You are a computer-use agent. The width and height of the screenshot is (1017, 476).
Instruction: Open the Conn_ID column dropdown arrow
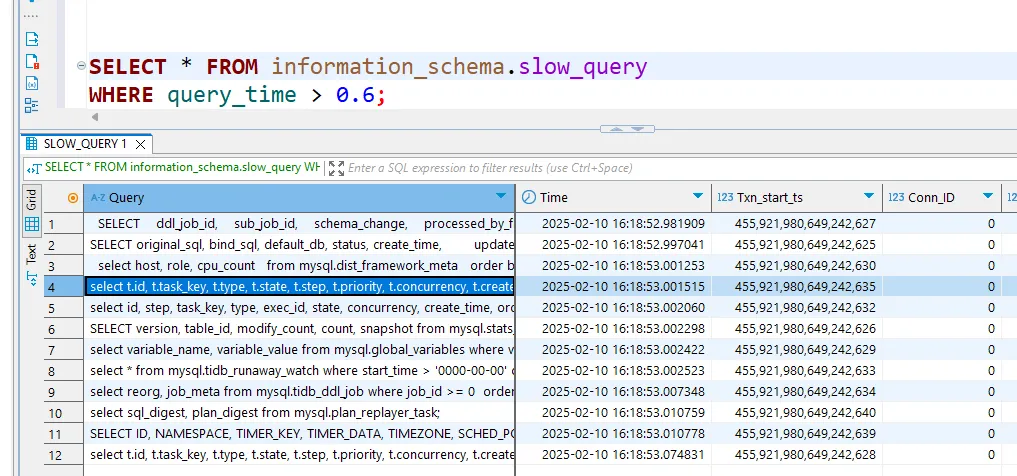point(987,196)
